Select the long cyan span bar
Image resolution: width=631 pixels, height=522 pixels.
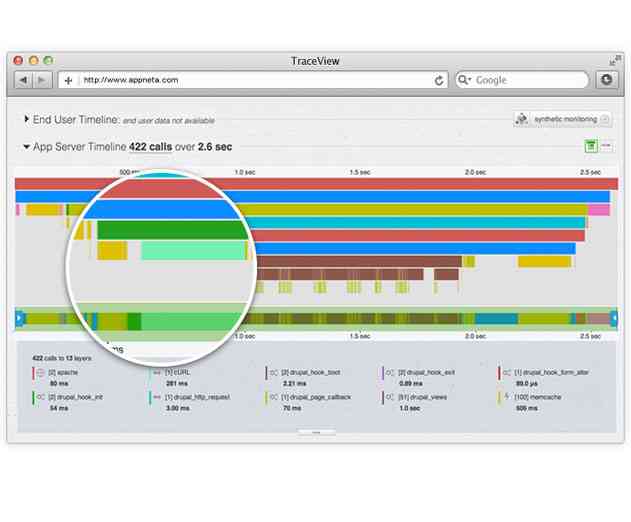(417, 223)
